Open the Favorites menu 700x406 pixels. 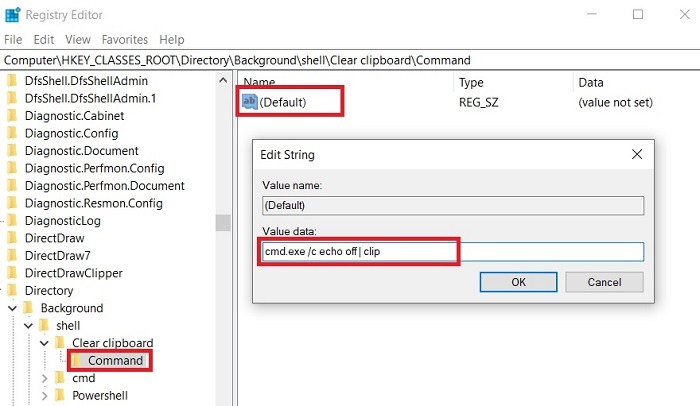pyautogui.click(x=124, y=40)
